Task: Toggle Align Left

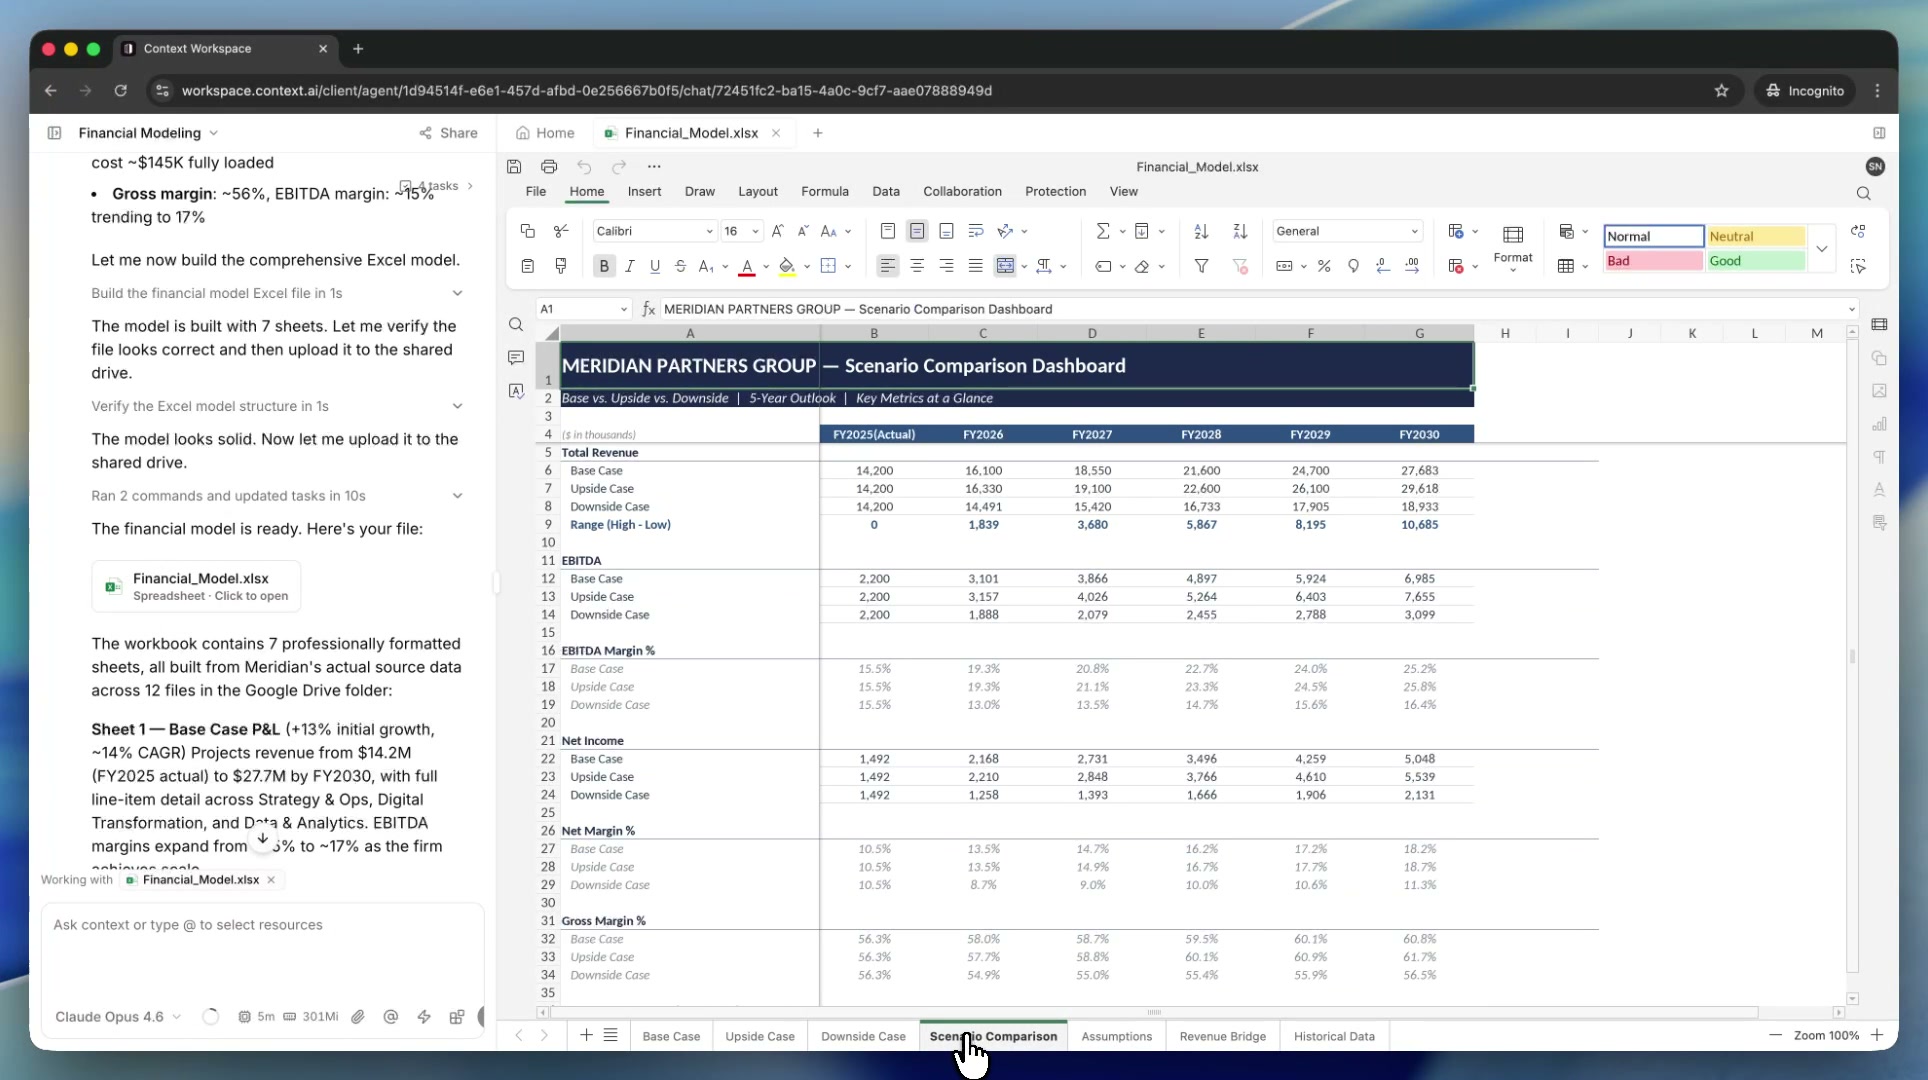Action: point(887,266)
